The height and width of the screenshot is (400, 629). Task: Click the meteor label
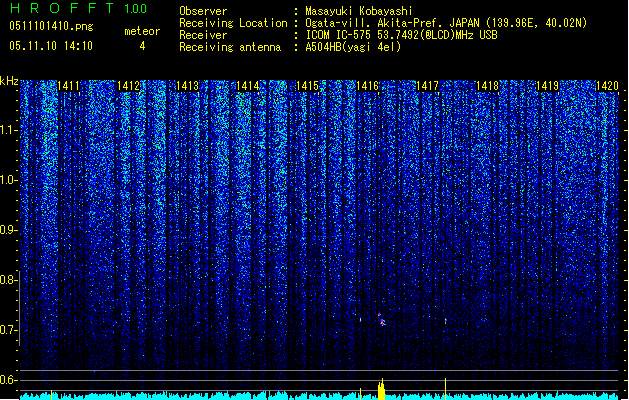142,31
